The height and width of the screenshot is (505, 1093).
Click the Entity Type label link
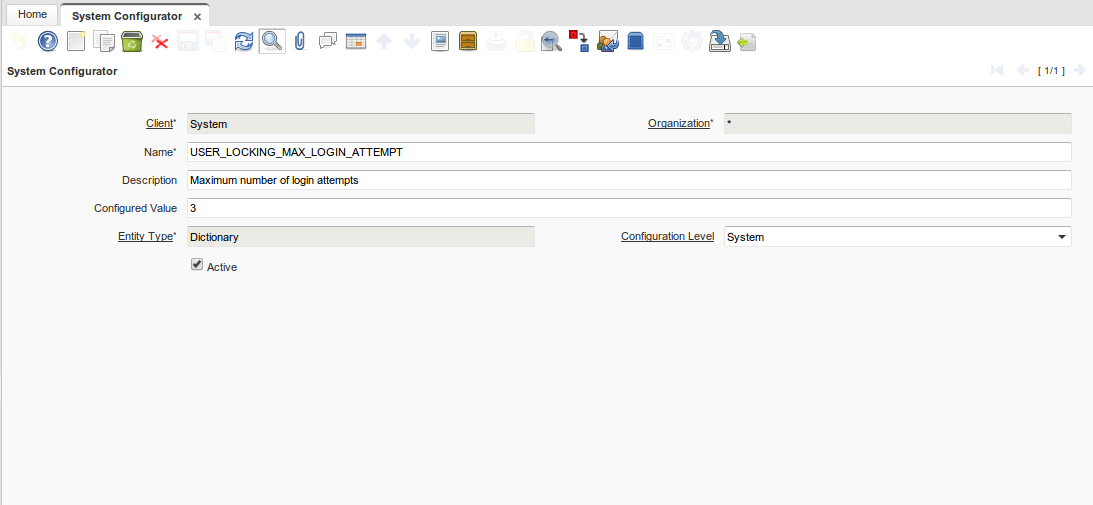coord(145,237)
